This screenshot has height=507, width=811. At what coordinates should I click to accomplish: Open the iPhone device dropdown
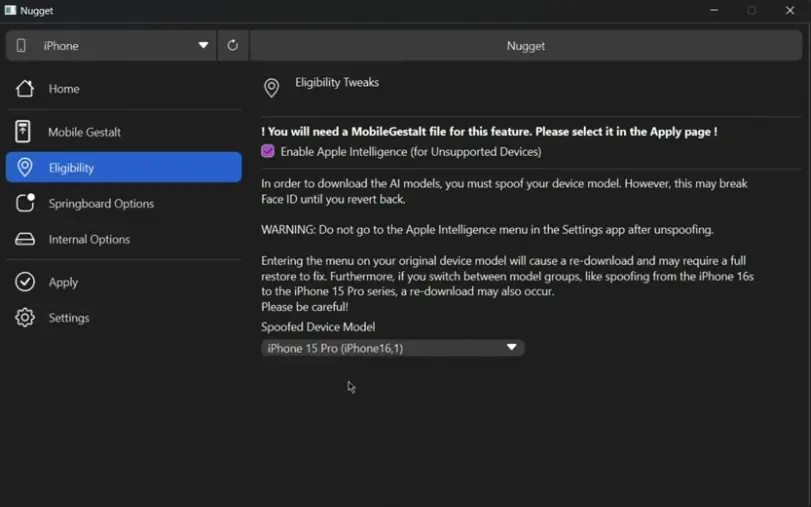pyautogui.click(x=111, y=46)
